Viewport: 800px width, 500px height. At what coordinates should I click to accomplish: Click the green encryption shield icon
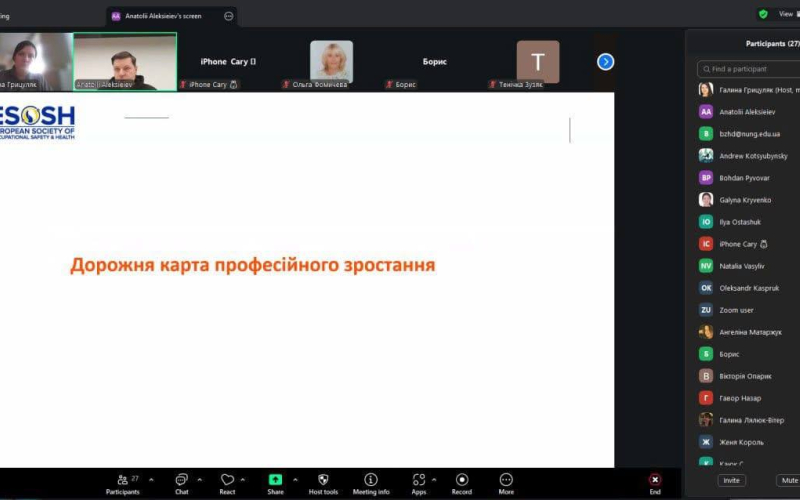763,14
